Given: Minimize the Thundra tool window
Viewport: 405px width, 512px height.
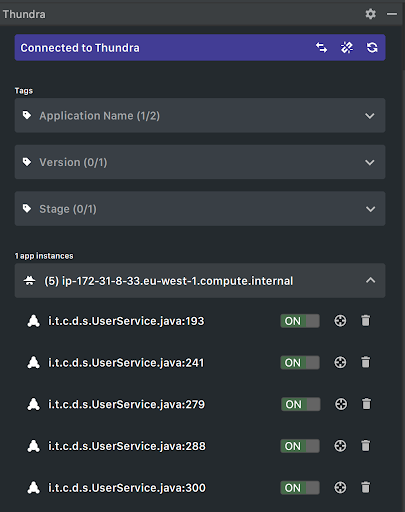Looking at the screenshot, I should coord(392,14).
